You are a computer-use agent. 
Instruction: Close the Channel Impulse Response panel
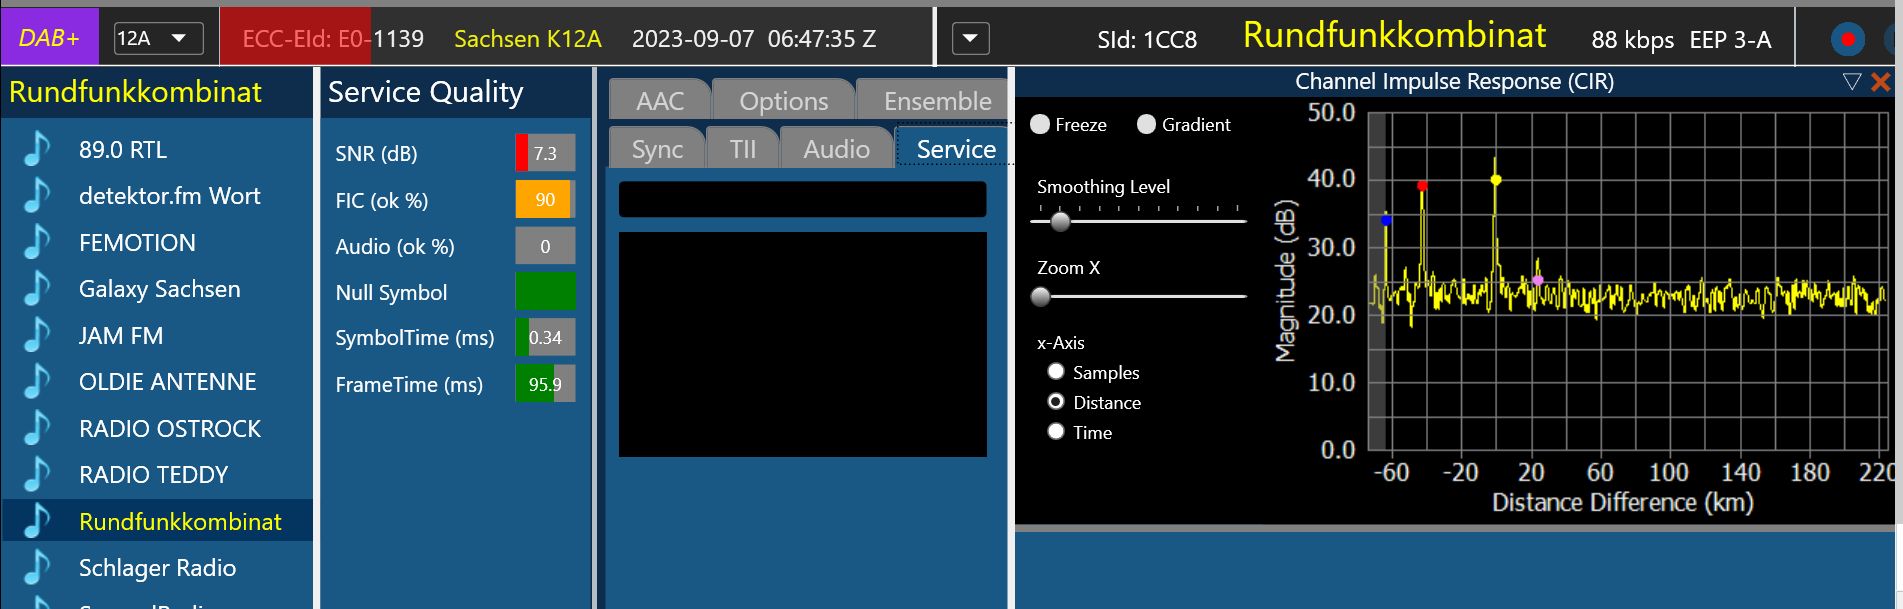[x=1880, y=82]
